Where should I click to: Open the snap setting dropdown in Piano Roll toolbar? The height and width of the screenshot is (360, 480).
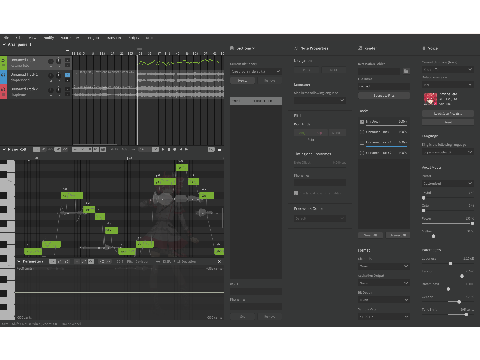pyautogui.click(x=82, y=150)
